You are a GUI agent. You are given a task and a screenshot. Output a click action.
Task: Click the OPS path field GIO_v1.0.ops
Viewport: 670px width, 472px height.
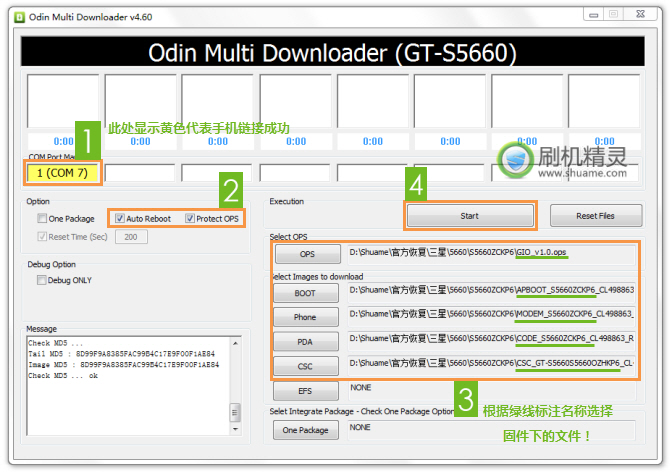[491, 253]
